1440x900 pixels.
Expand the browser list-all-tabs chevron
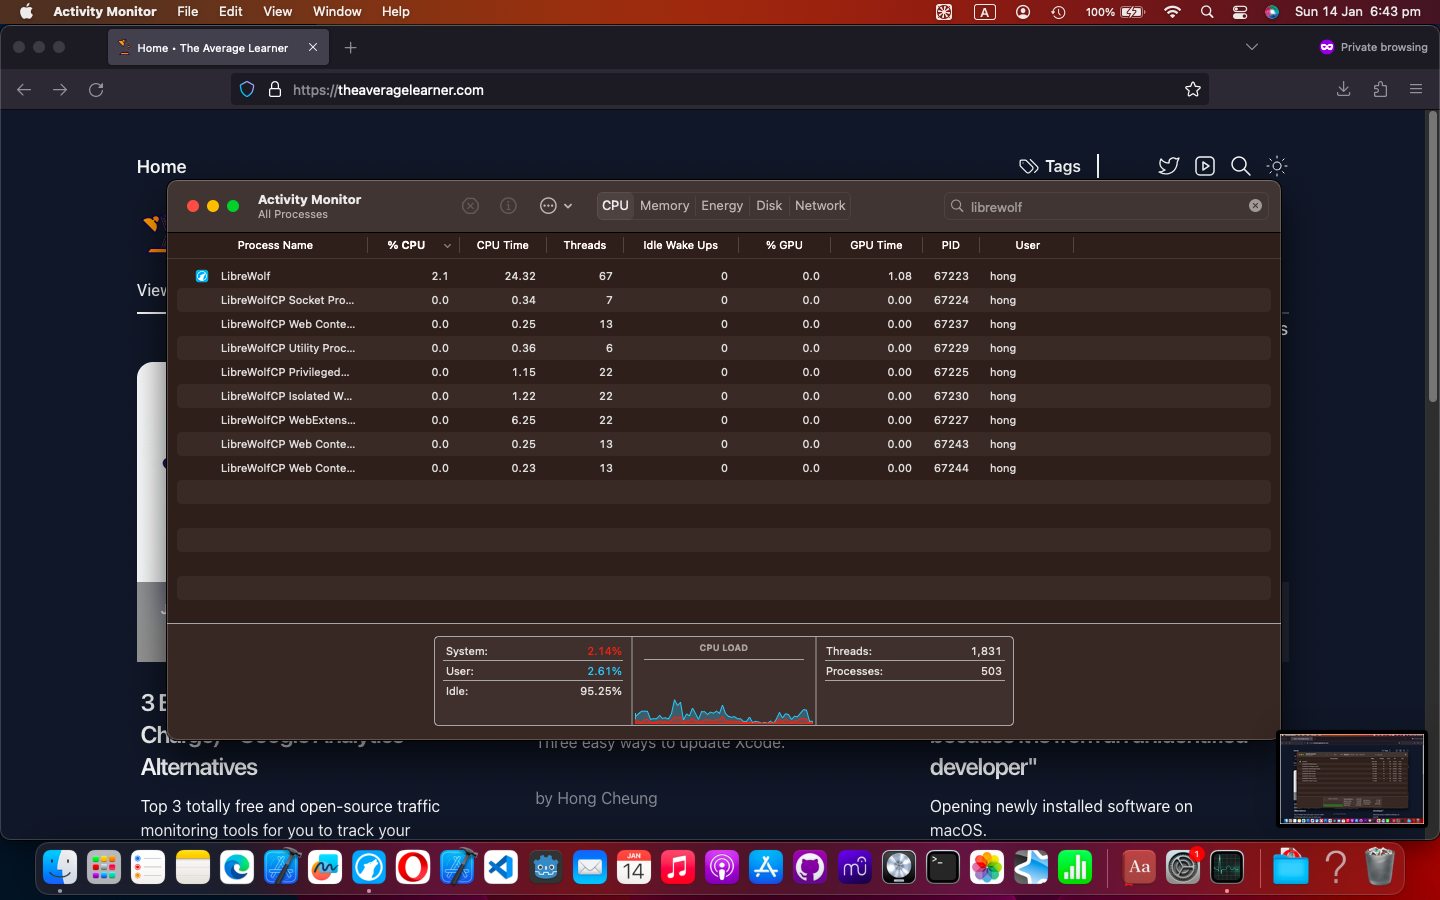1251,47
